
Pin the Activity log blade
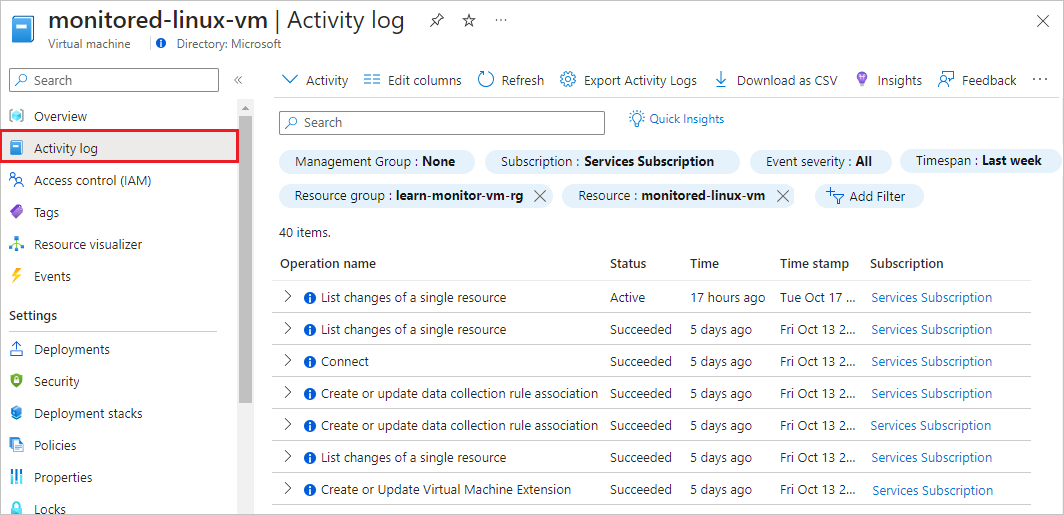point(436,21)
